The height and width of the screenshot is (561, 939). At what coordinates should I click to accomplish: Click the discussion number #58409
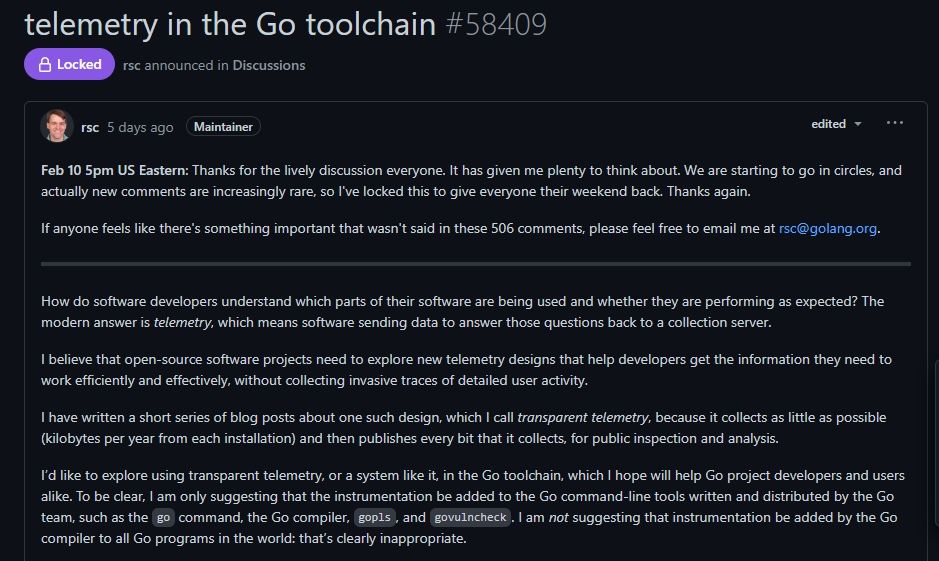tap(495, 23)
